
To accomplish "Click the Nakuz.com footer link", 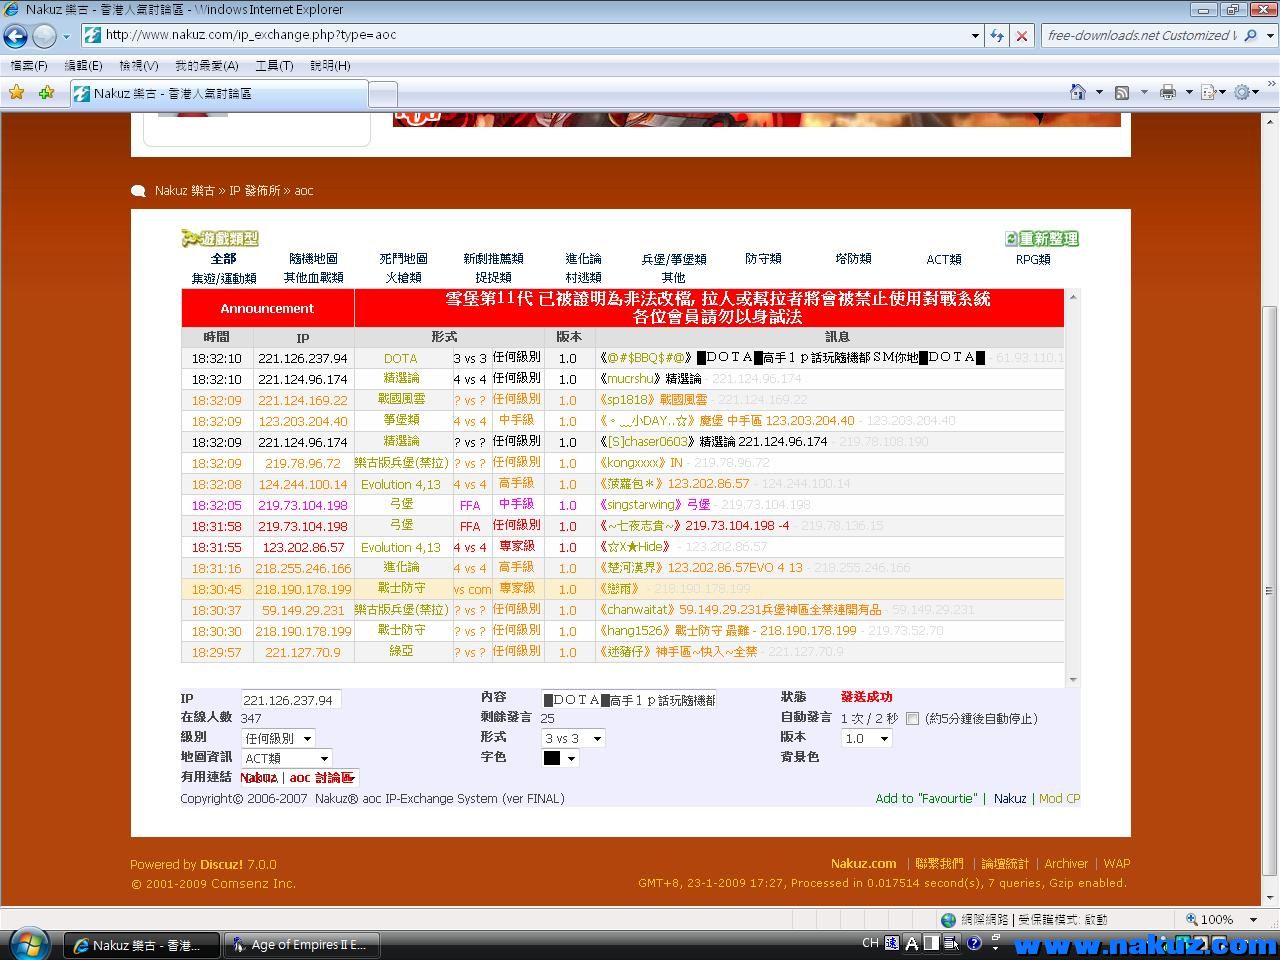I will 863,863.
